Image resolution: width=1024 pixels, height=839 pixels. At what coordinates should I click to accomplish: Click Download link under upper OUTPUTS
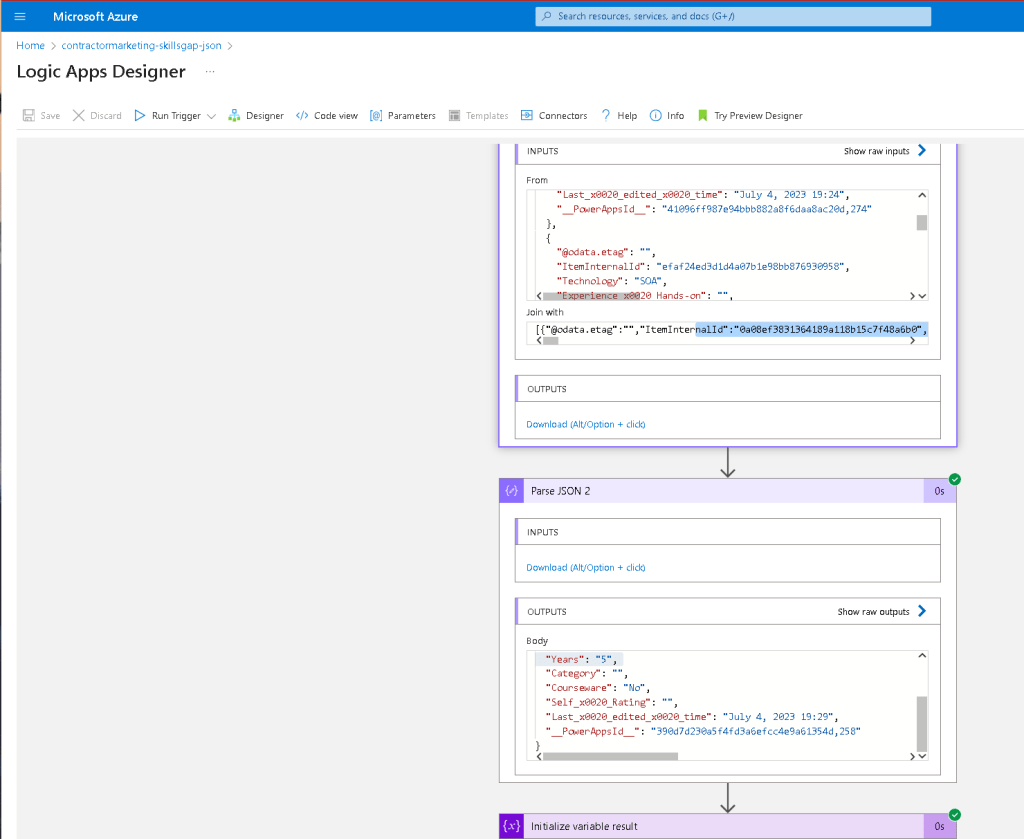coord(586,424)
